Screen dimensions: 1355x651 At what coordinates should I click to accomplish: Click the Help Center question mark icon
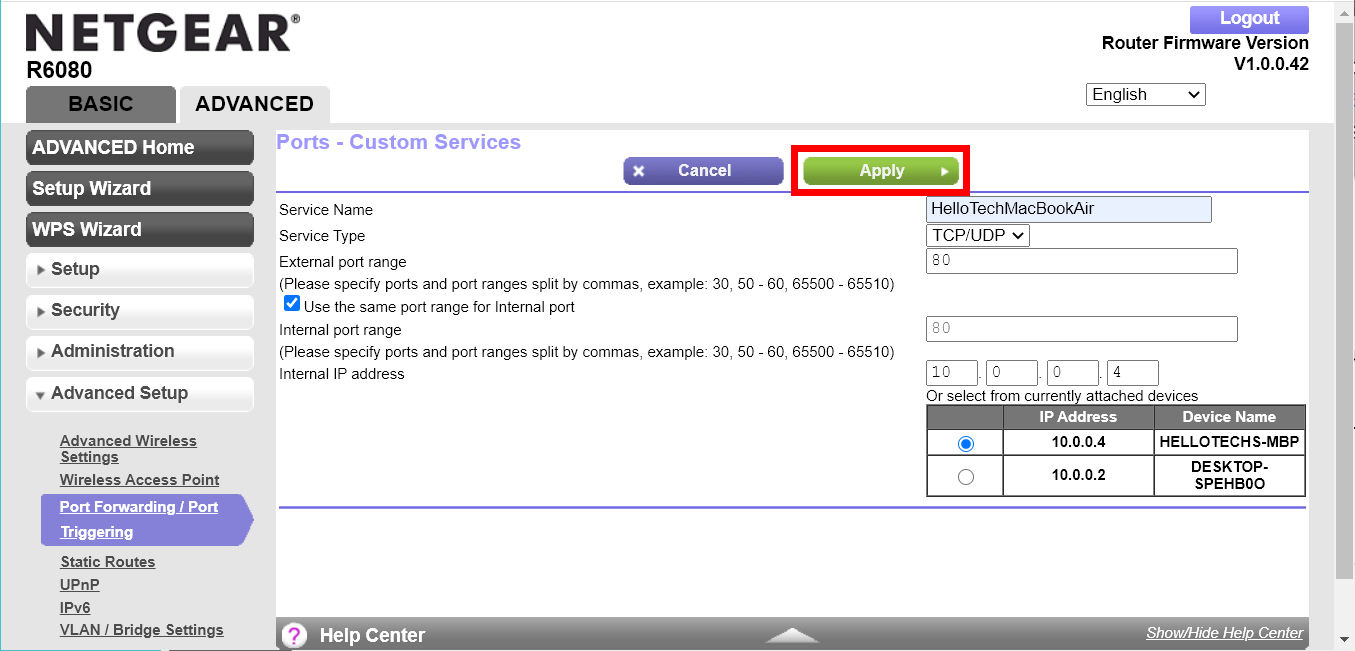point(294,635)
